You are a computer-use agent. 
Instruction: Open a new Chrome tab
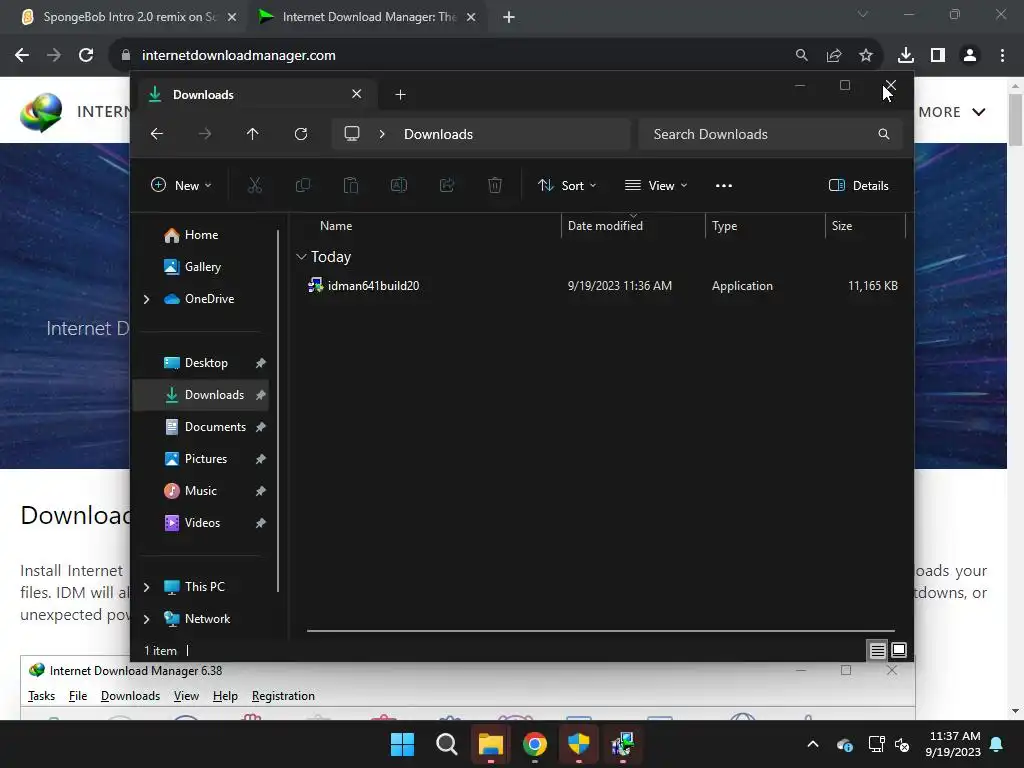tap(509, 17)
